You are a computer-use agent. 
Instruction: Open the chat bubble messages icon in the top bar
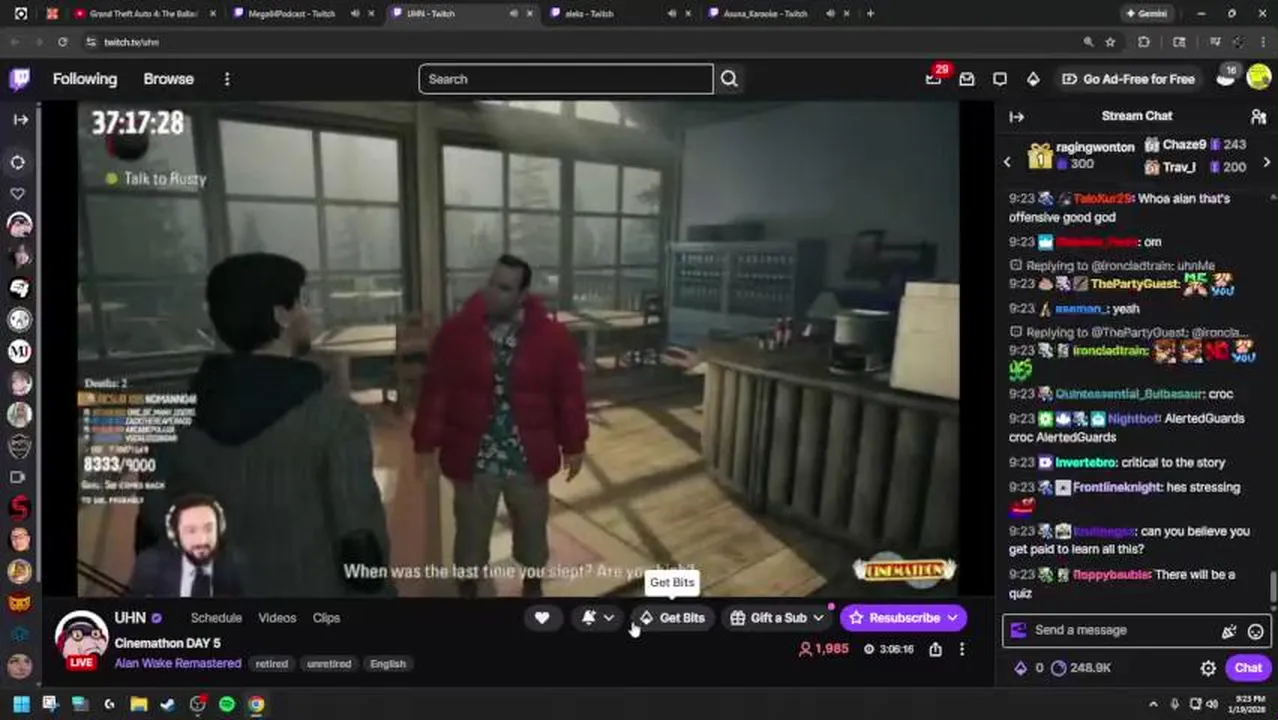(1000, 79)
